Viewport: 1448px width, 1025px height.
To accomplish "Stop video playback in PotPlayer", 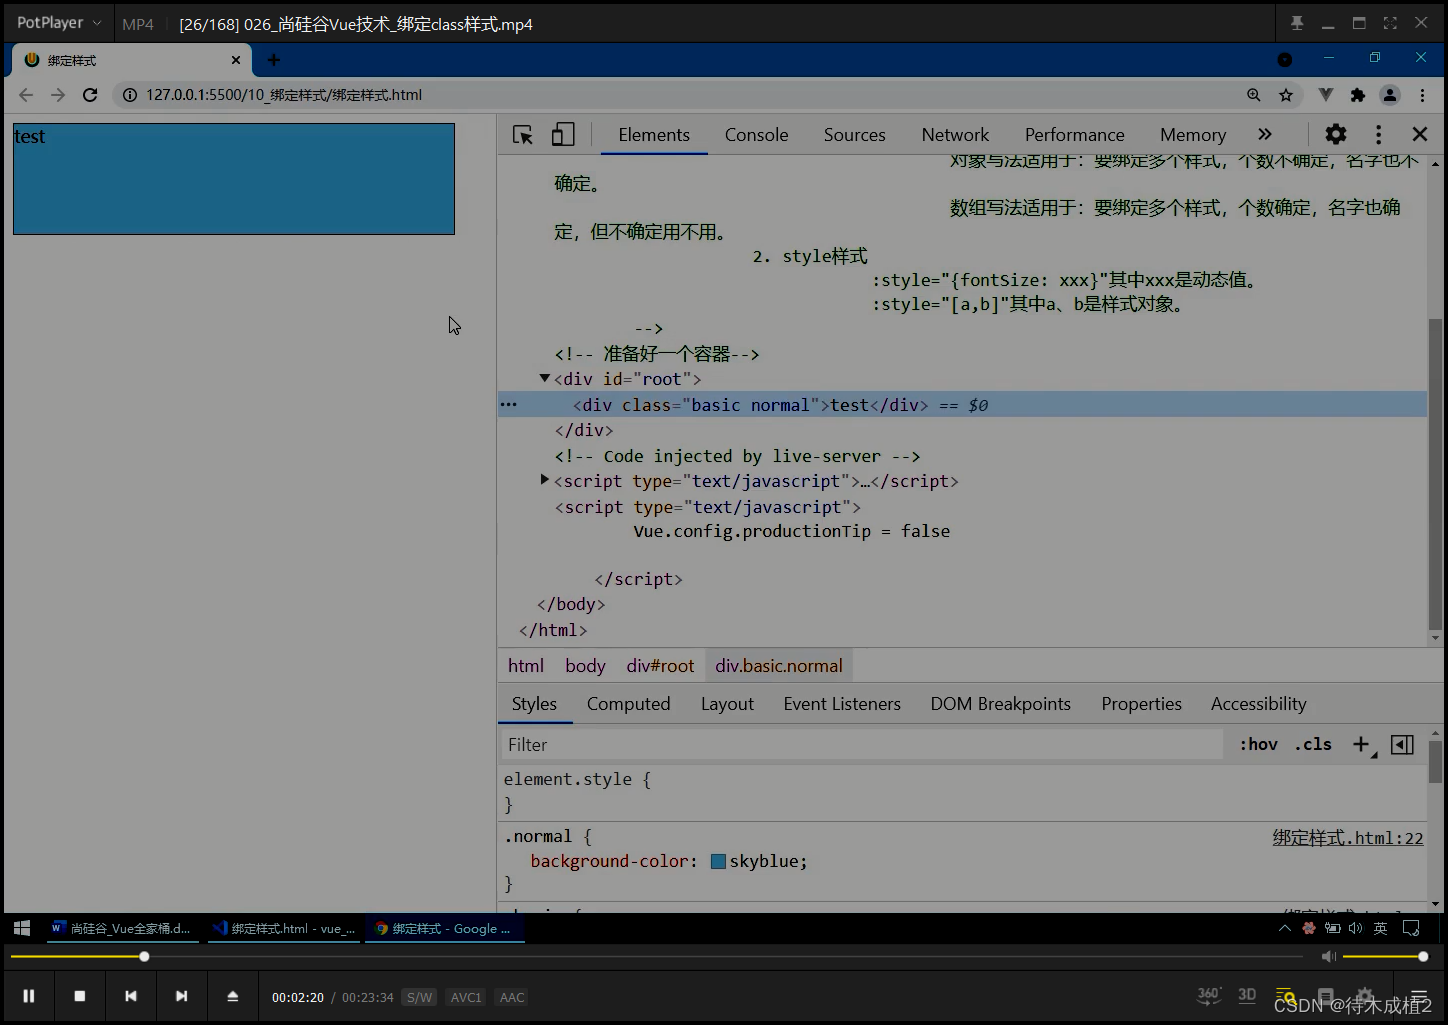I will [80, 996].
